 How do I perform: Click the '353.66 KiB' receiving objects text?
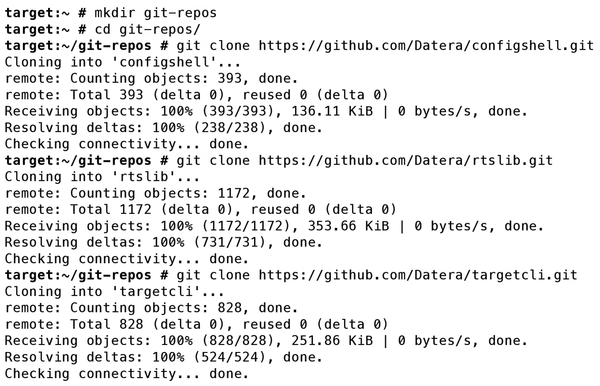348,226
